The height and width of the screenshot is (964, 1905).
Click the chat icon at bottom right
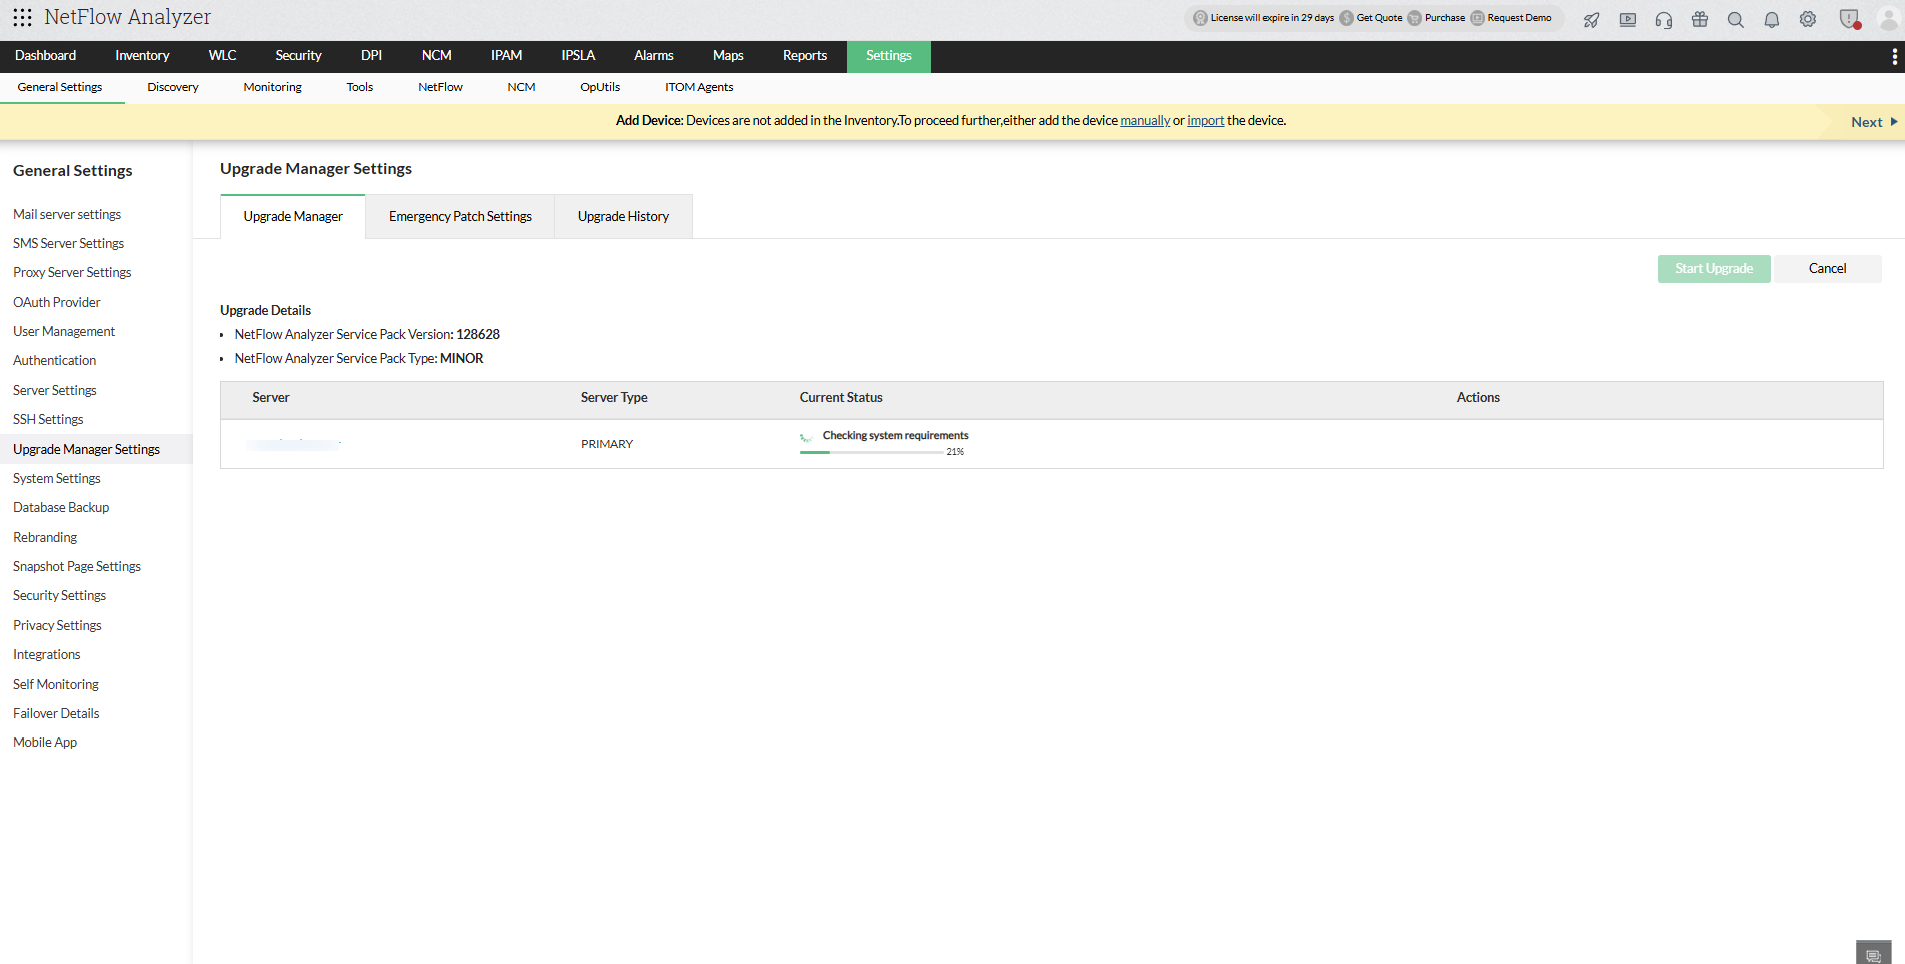click(x=1873, y=954)
